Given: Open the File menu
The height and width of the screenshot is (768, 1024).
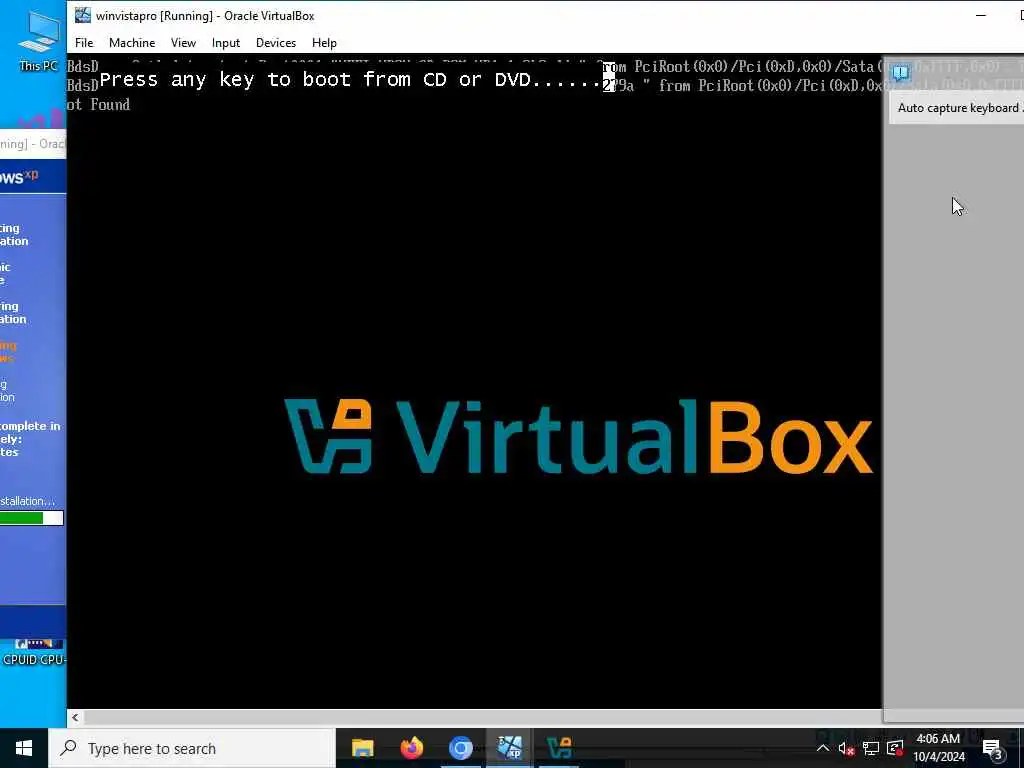Looking at the screenshot, I should (x=84, y=42).
